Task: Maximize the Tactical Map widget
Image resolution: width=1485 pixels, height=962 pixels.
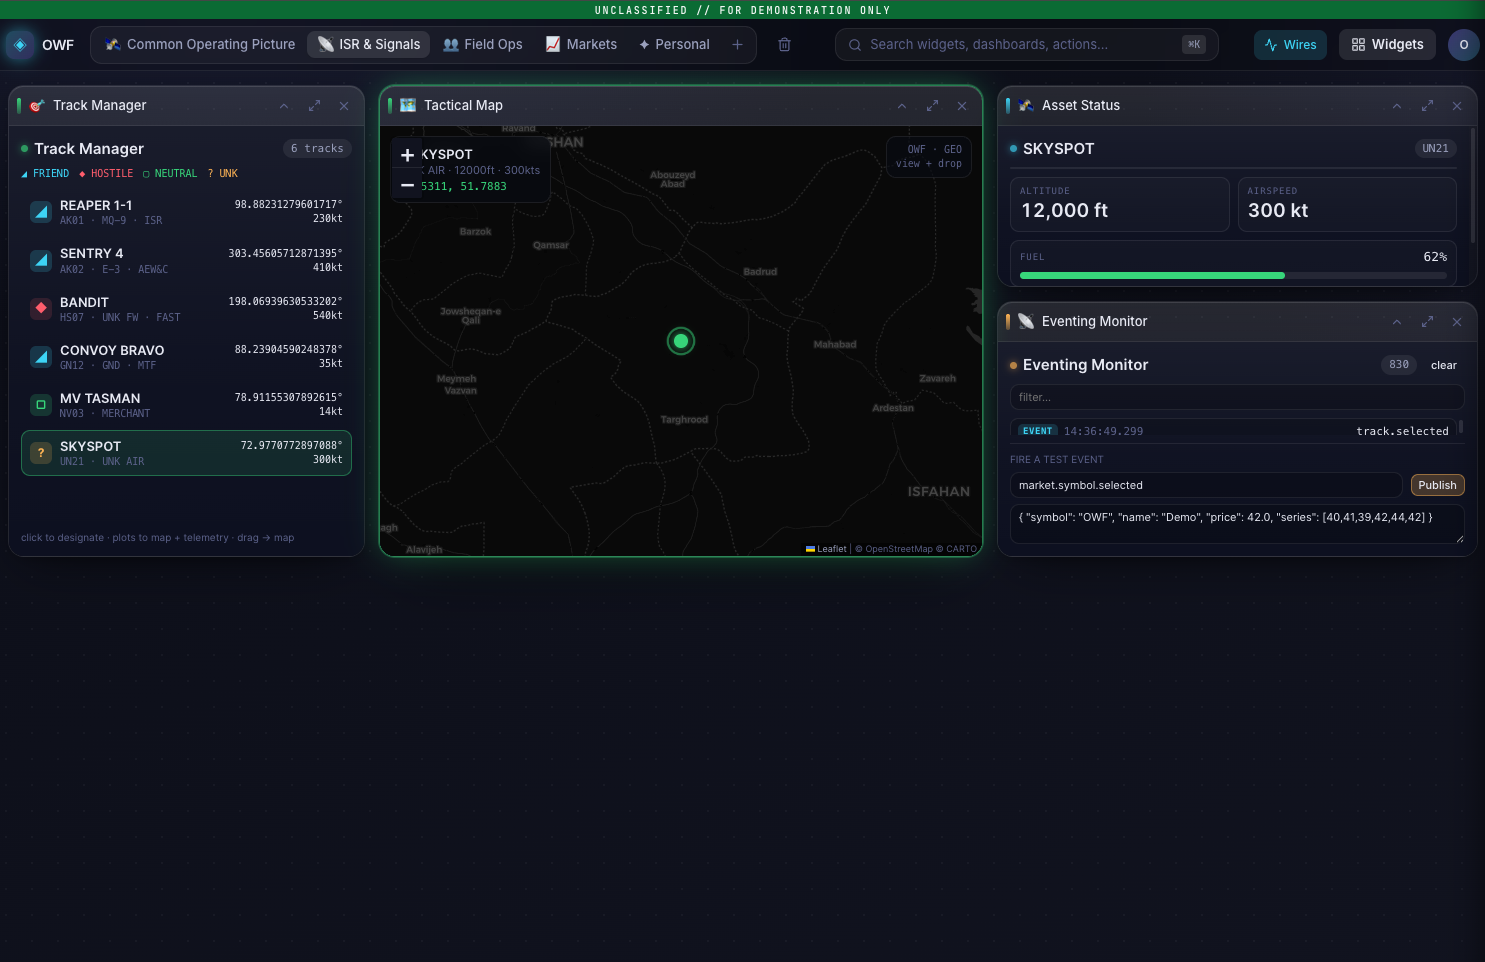Action: click(x=932, y=106)
